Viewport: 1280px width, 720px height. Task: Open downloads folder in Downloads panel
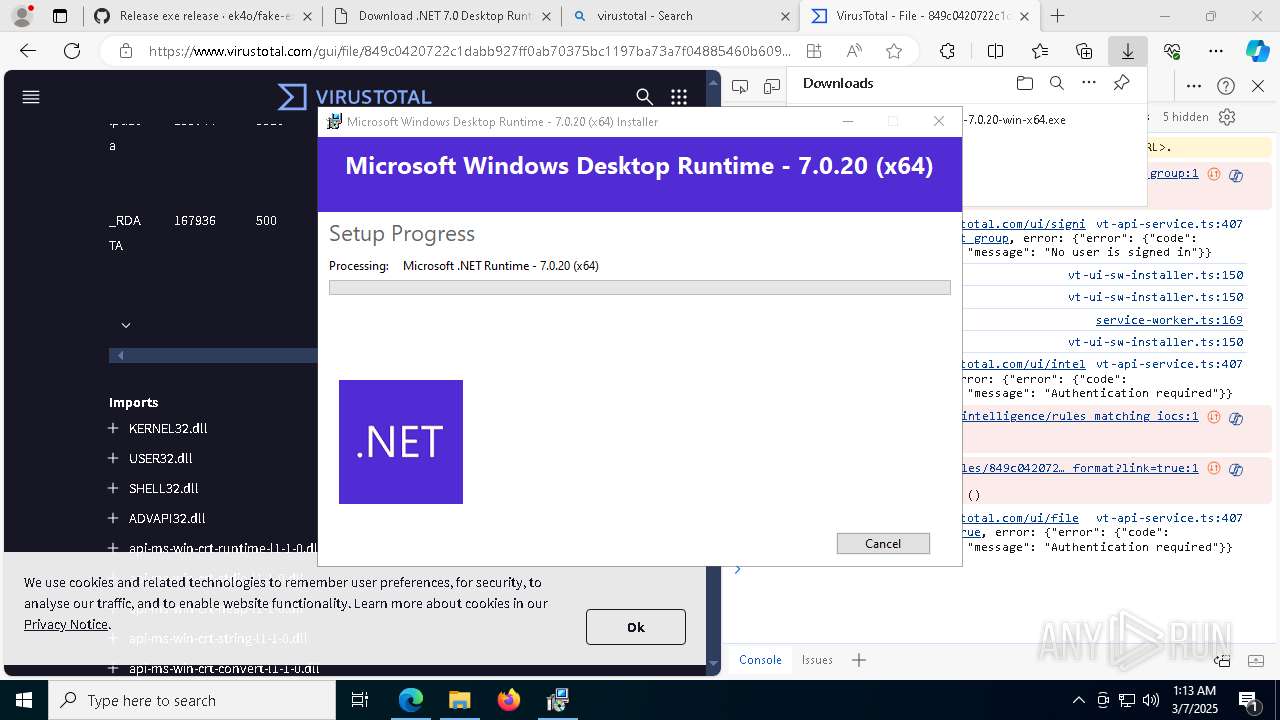[x=1024, y=83]
